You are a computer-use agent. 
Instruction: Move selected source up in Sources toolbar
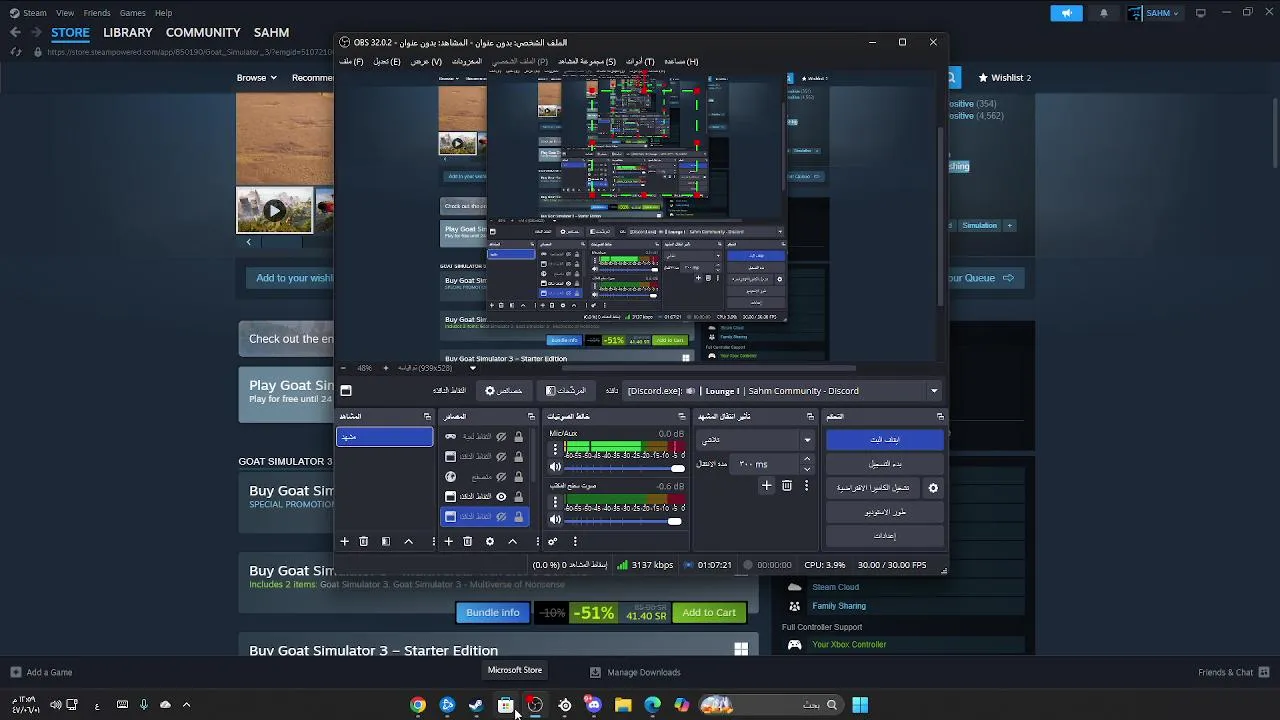512,541
